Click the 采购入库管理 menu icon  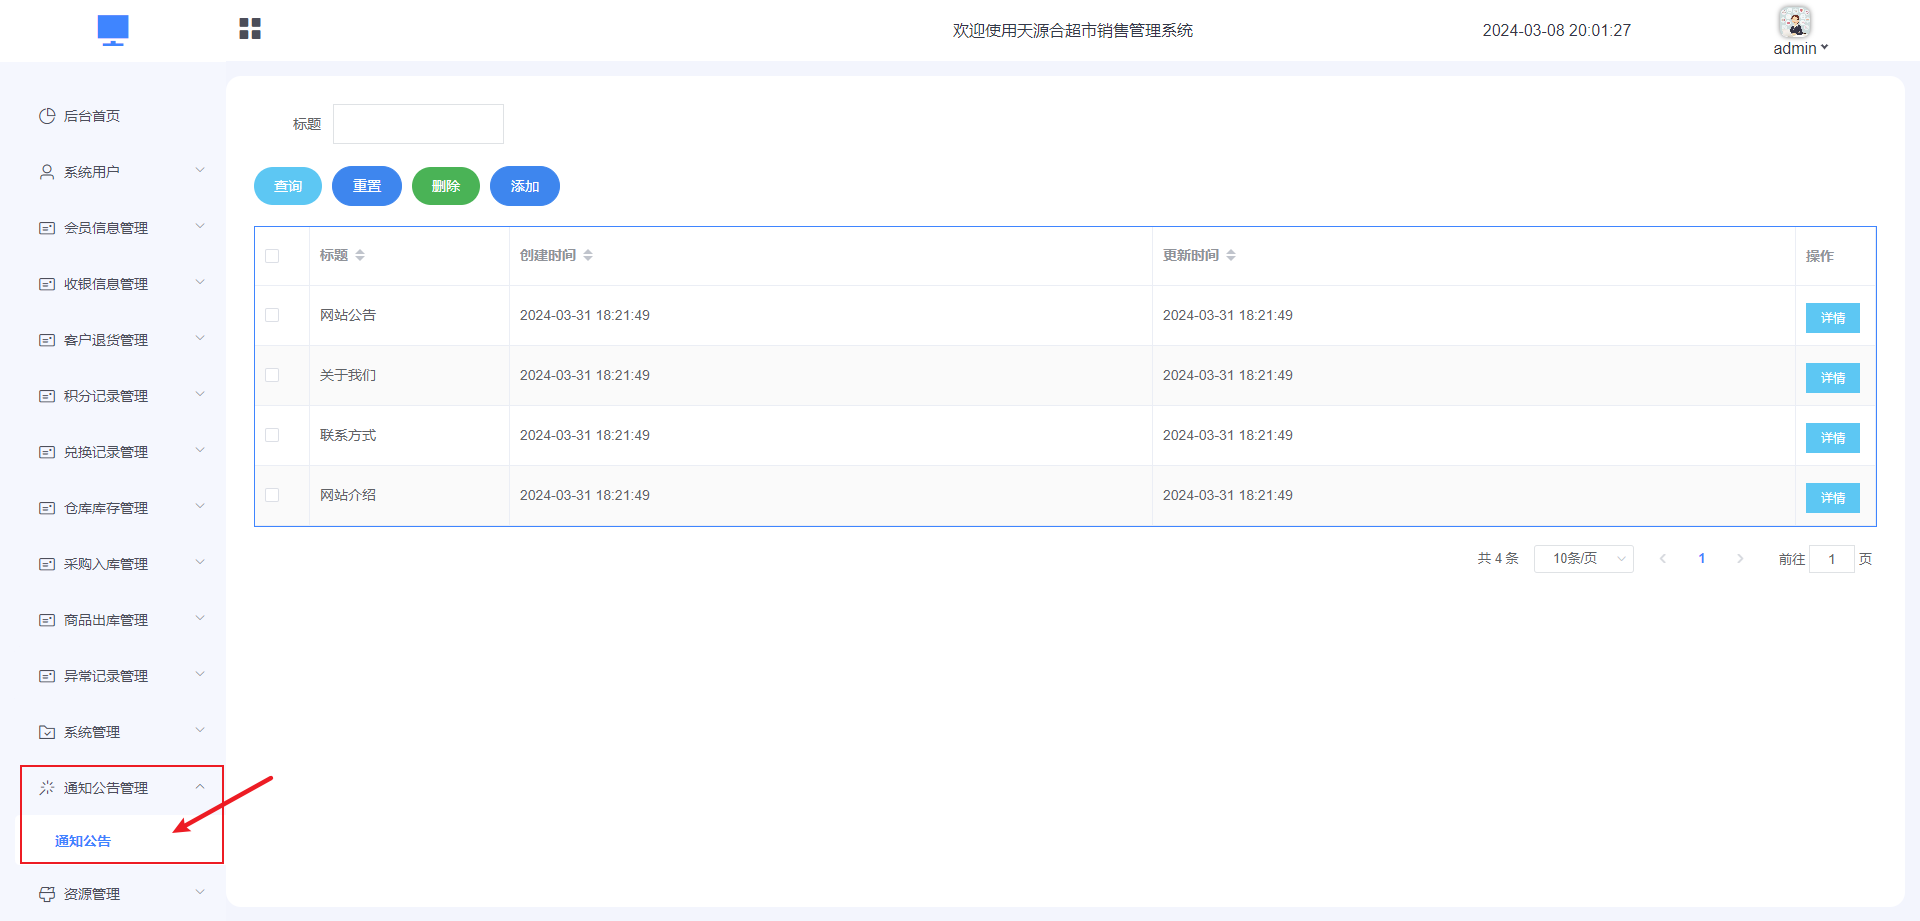pos(47,564)
